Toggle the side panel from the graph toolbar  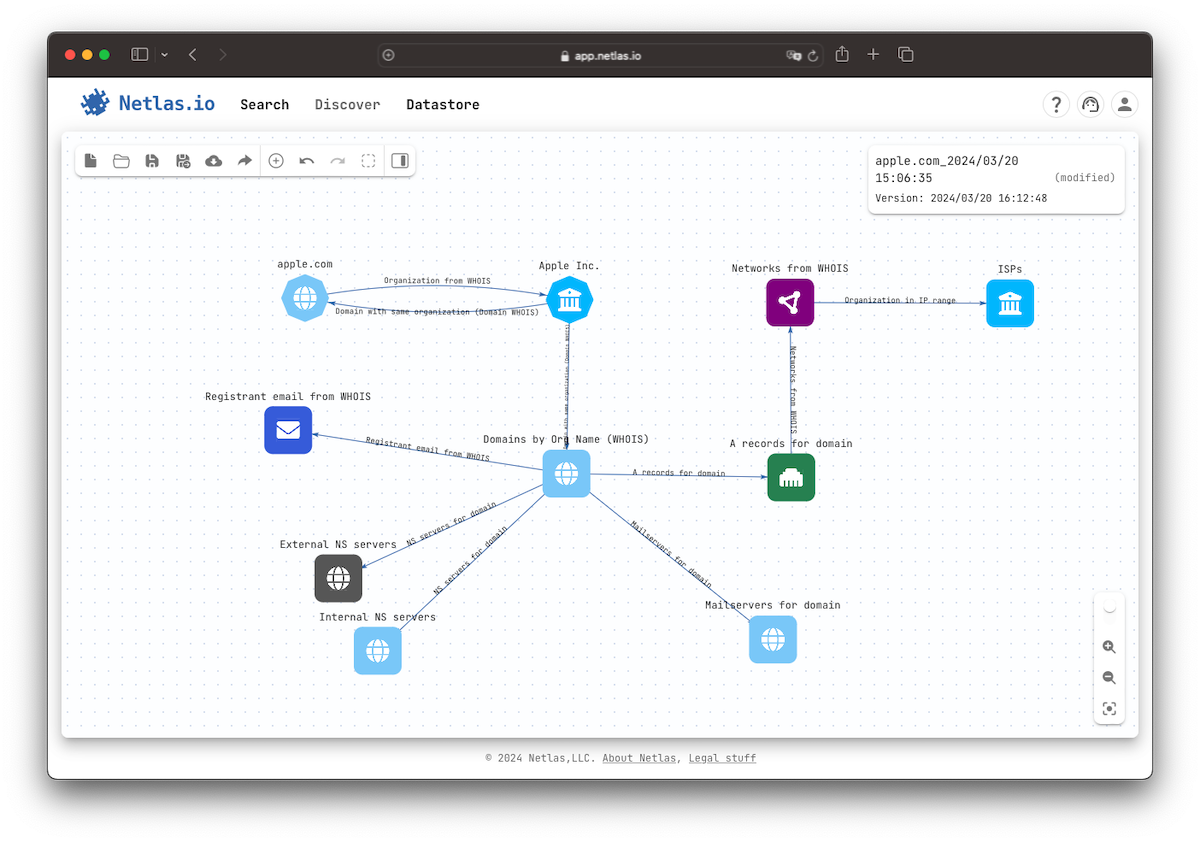point(400,161)
